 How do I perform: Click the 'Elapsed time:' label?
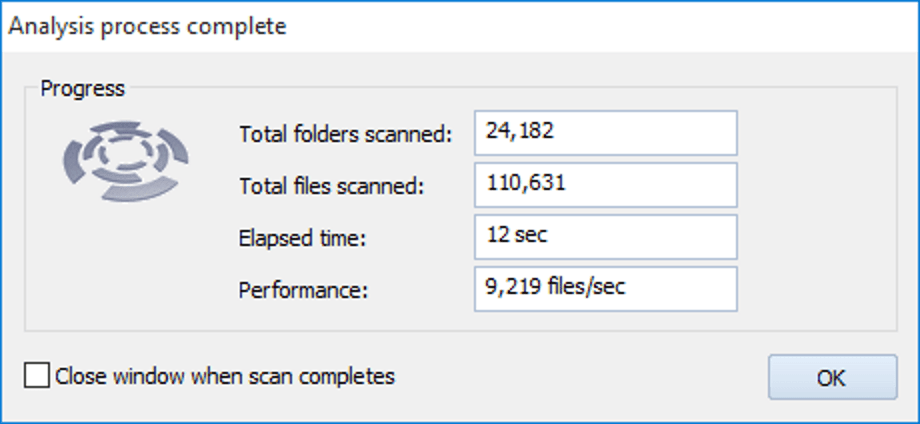302,238
